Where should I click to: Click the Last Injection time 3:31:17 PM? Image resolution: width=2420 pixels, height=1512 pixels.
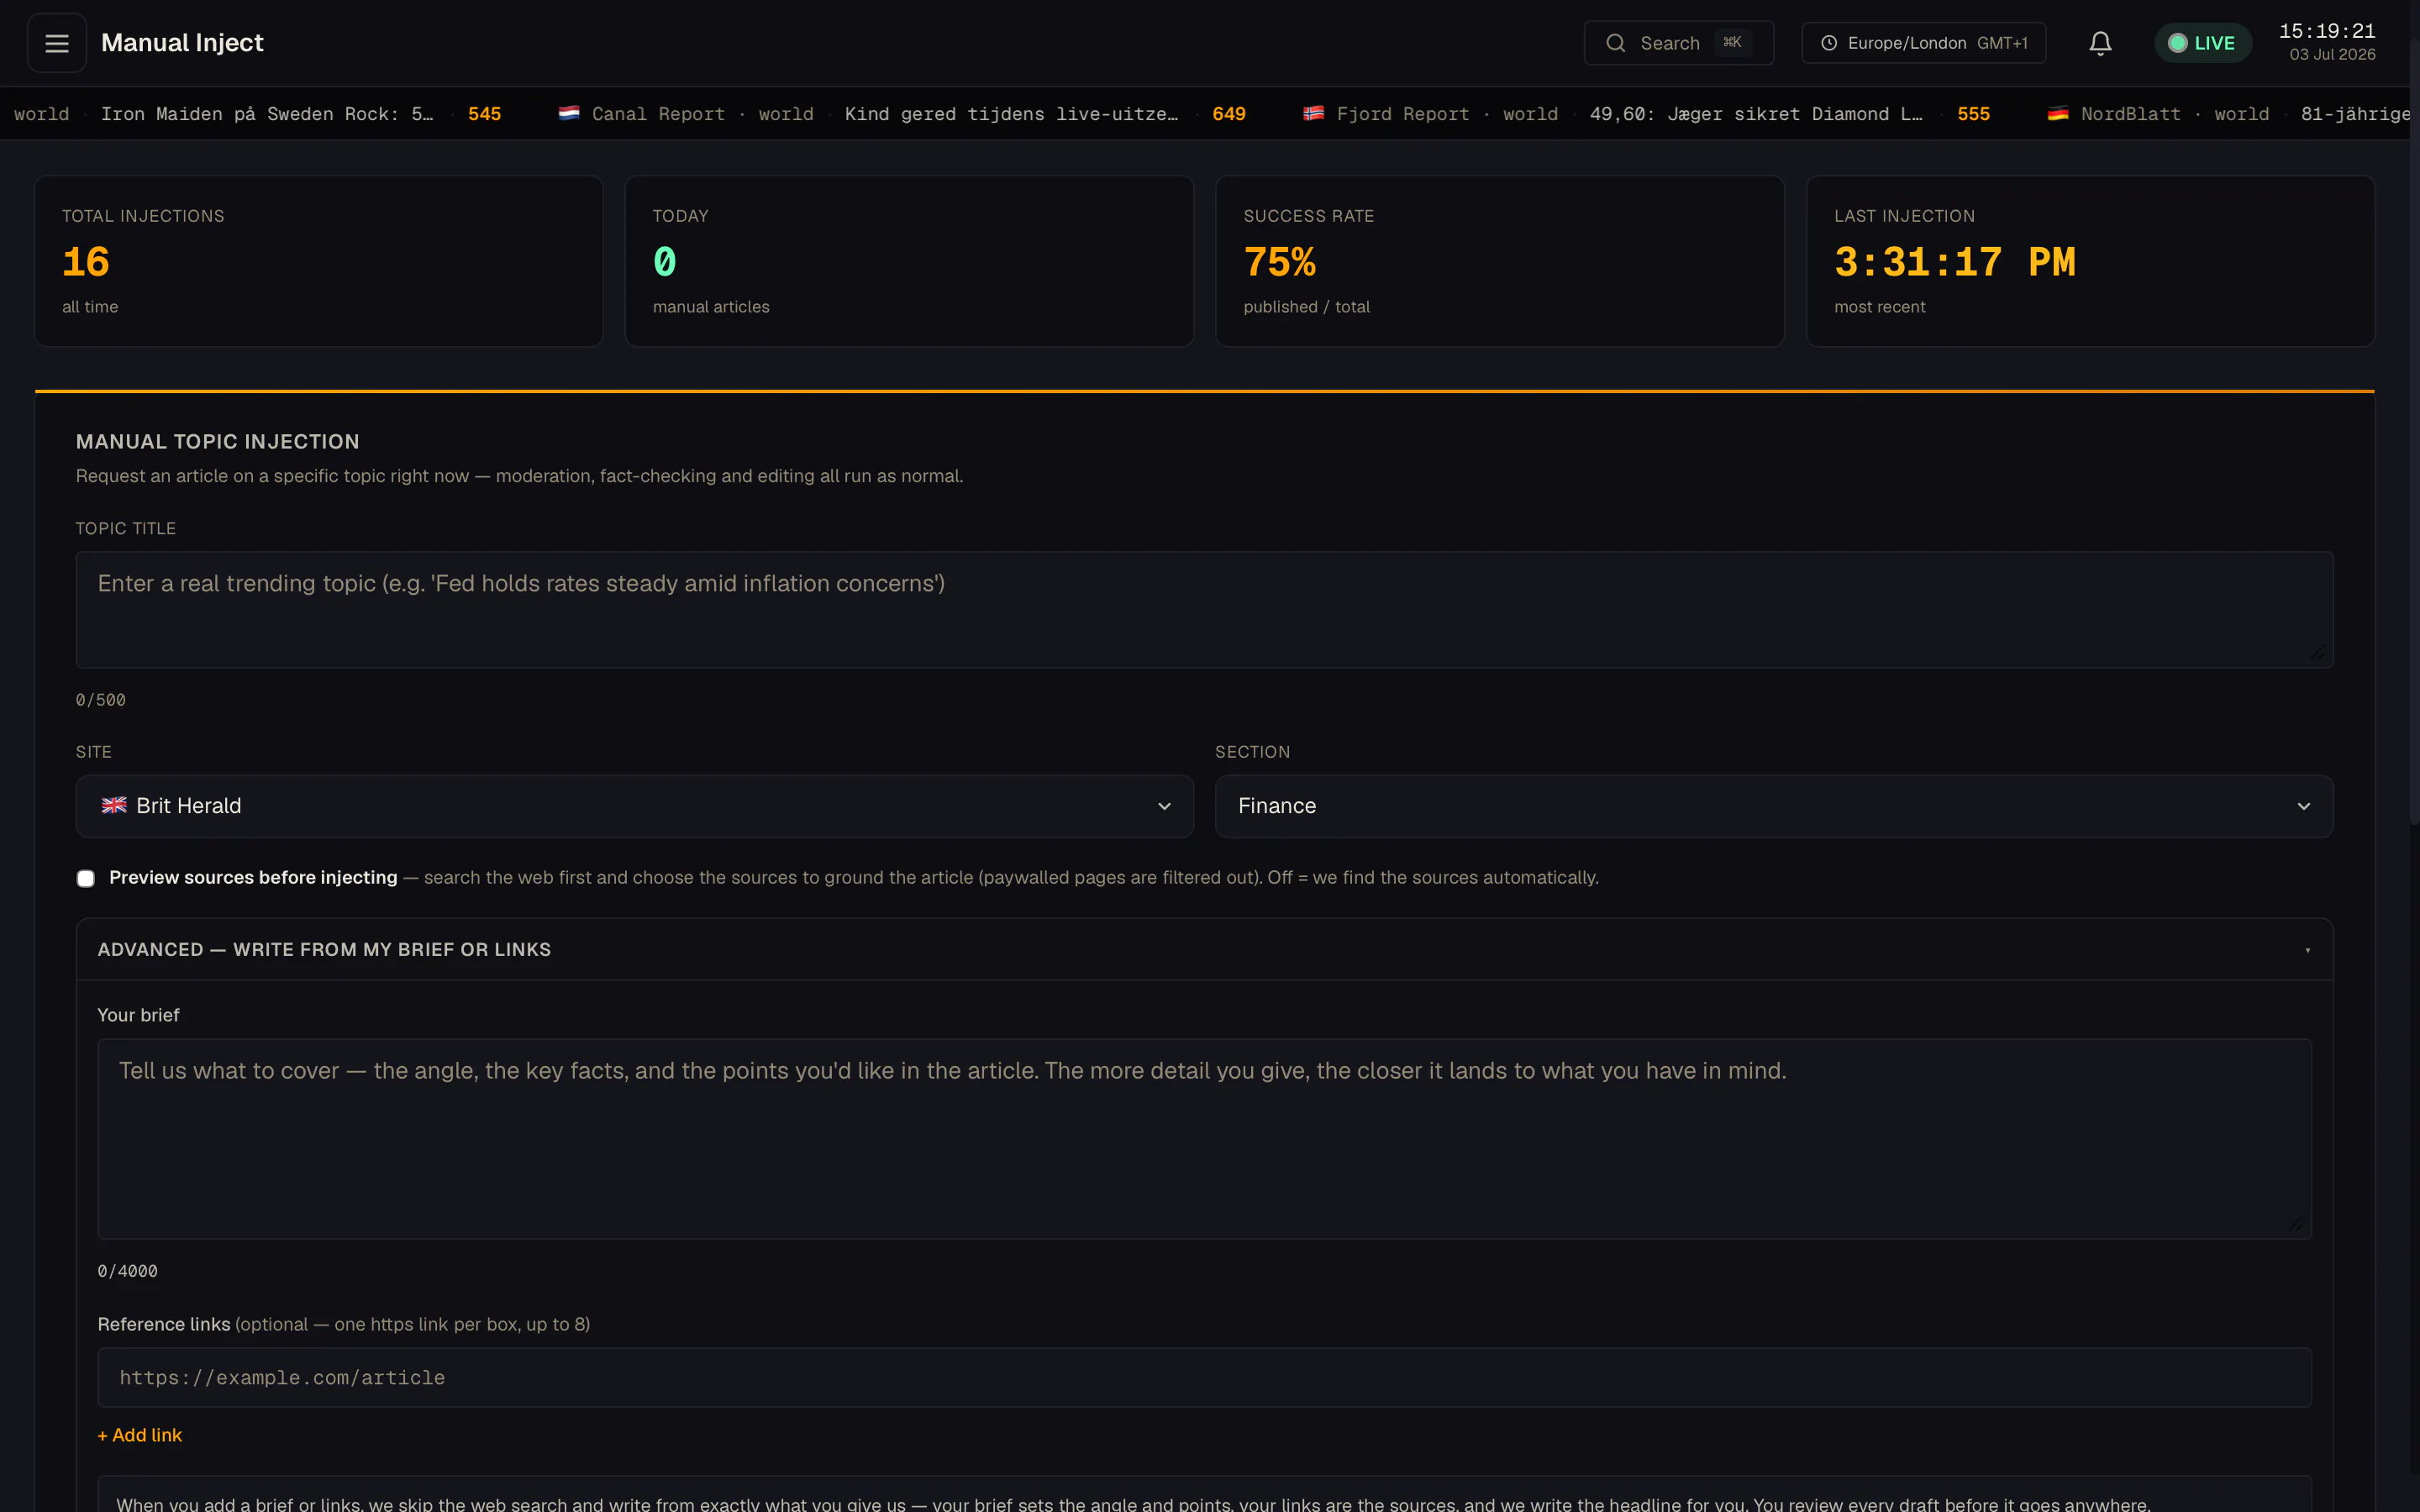pyautogui.click(x=1955, y=263)
